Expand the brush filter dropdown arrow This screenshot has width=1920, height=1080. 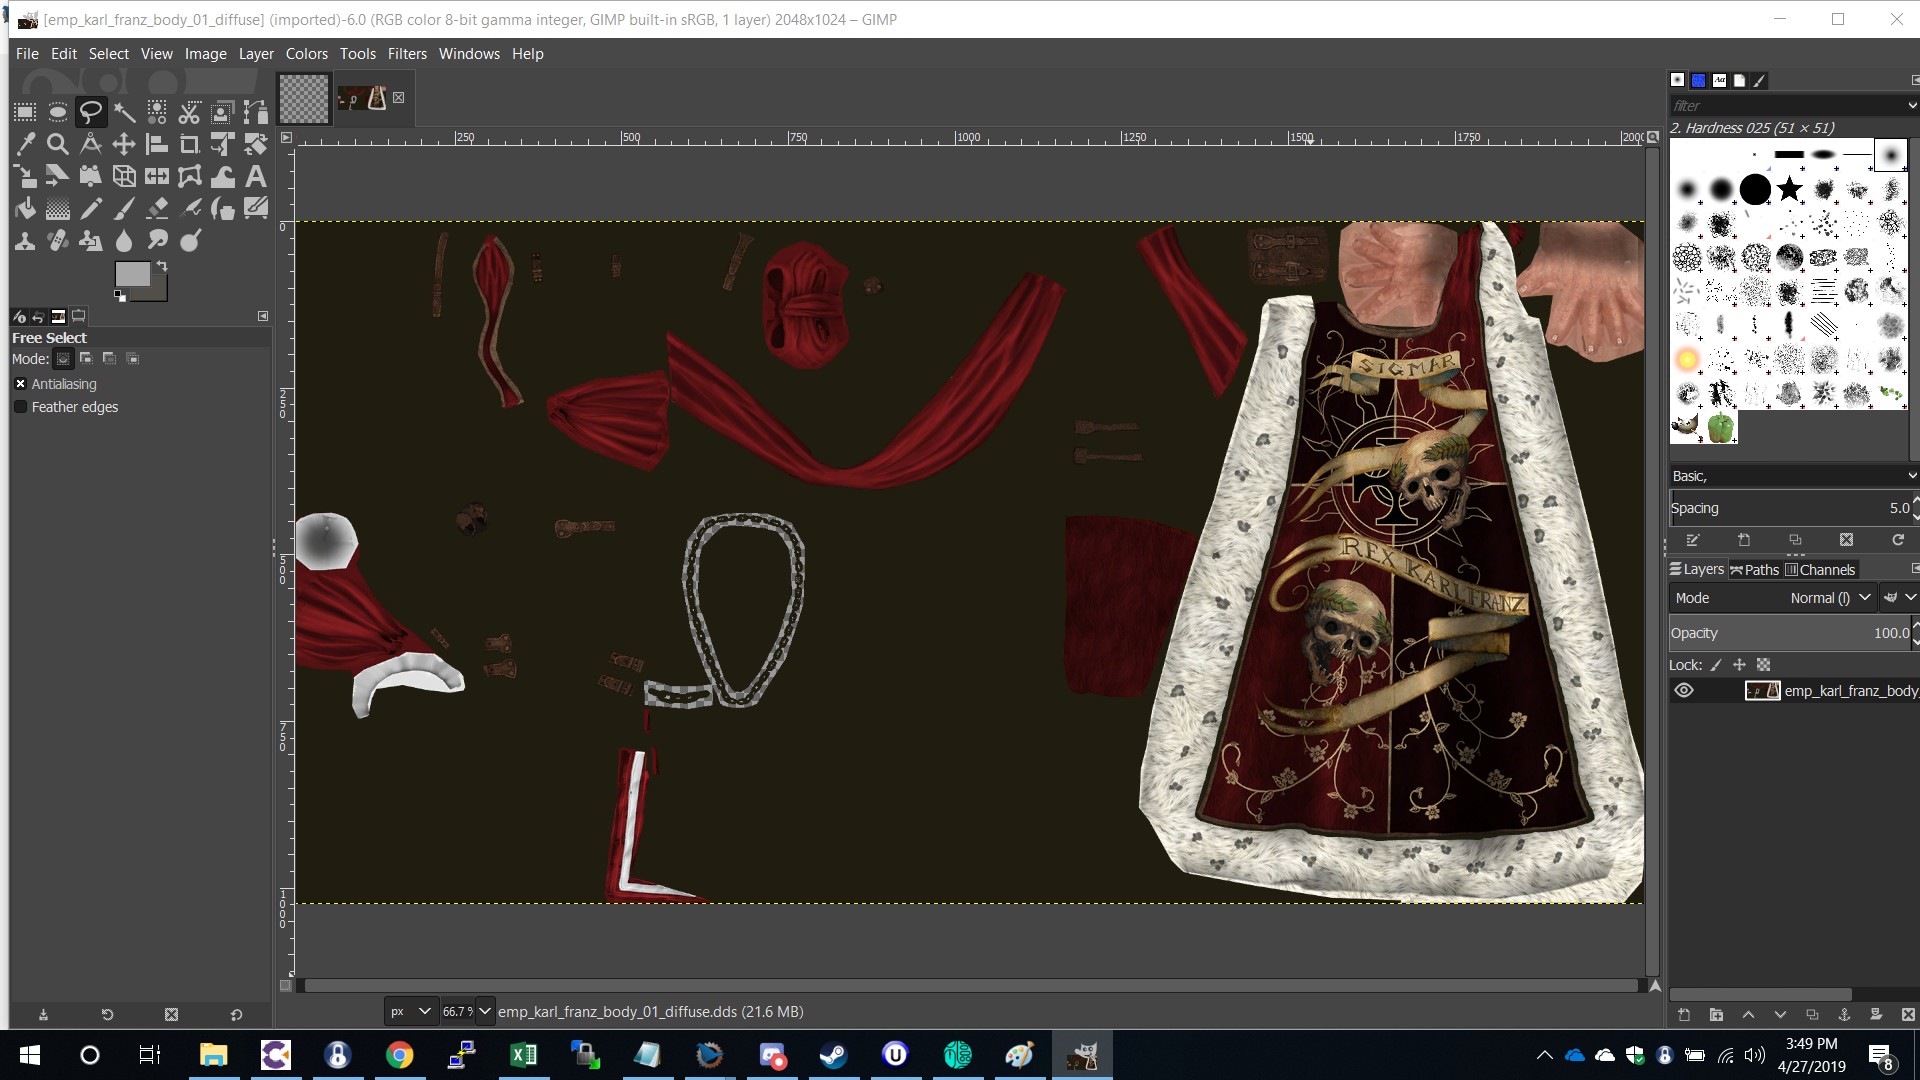(1911, 105)
